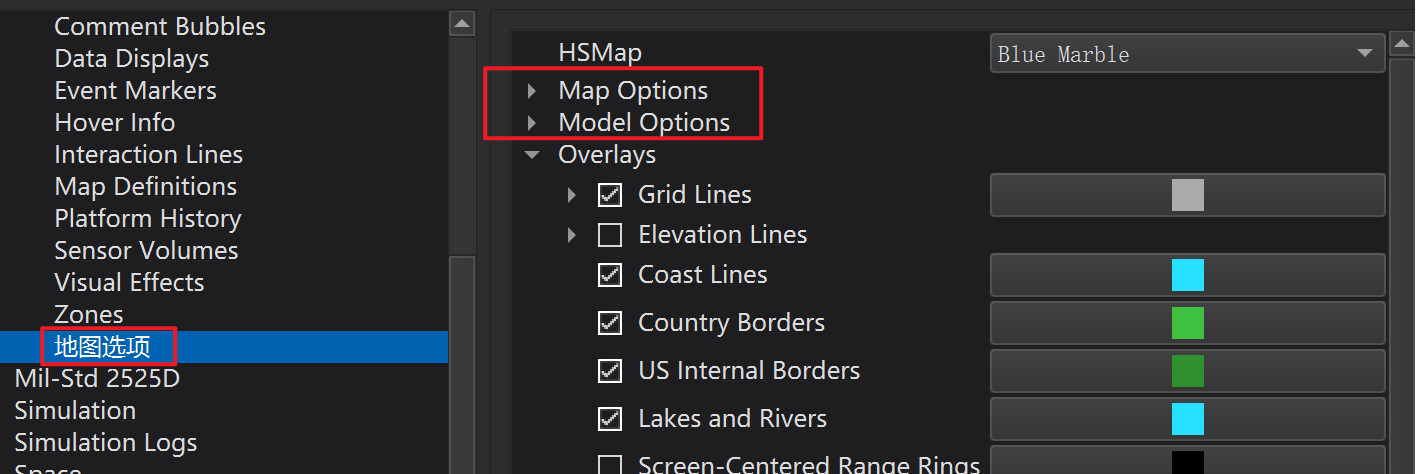Expand the Elevation Lines sub-options arrow
The width and height of the screenshot is (1416, 474).
(572, 235)
